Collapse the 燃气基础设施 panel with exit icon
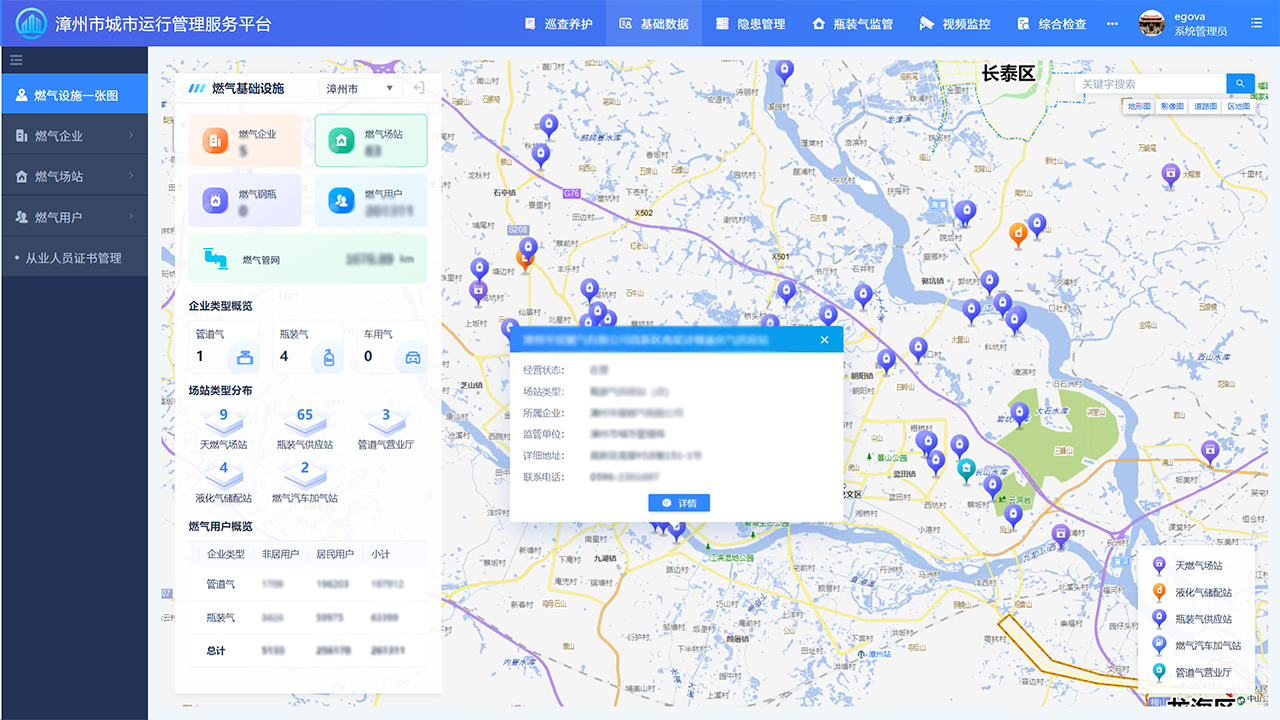Viewport: 1280px width, 720px height. tap(419, 88)
